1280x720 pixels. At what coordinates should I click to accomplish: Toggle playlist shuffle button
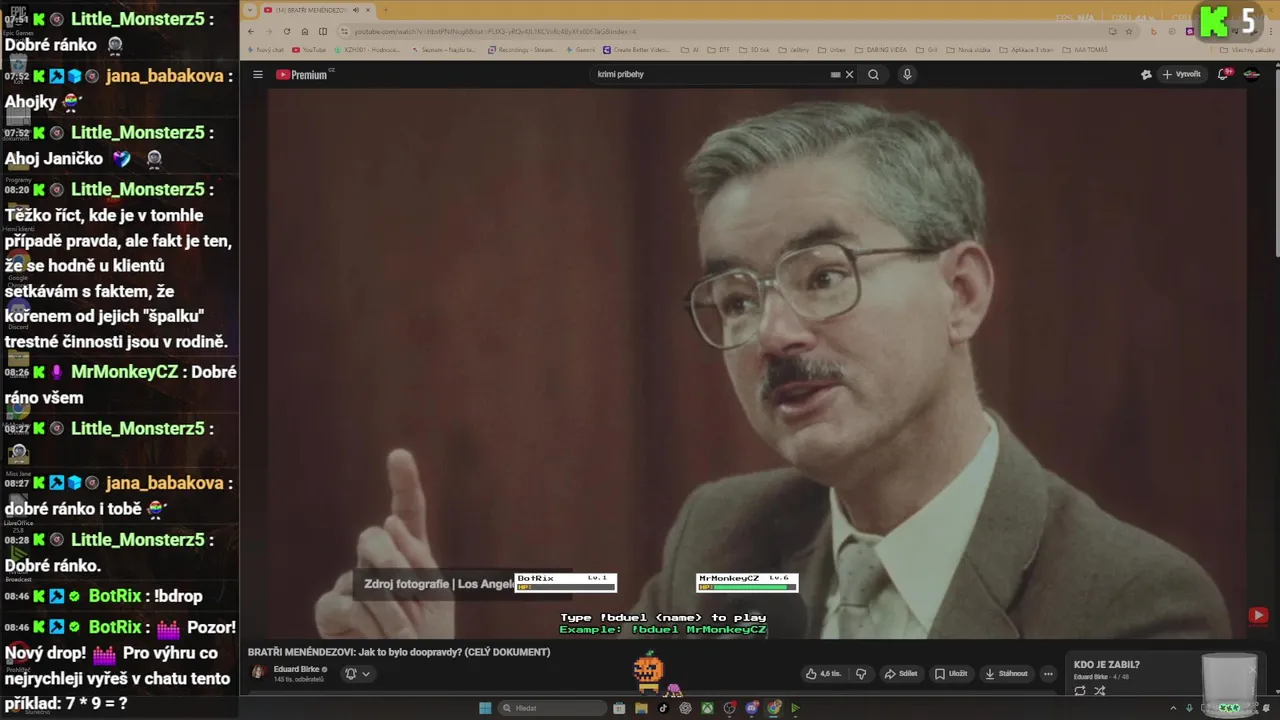coord(1100,691)
